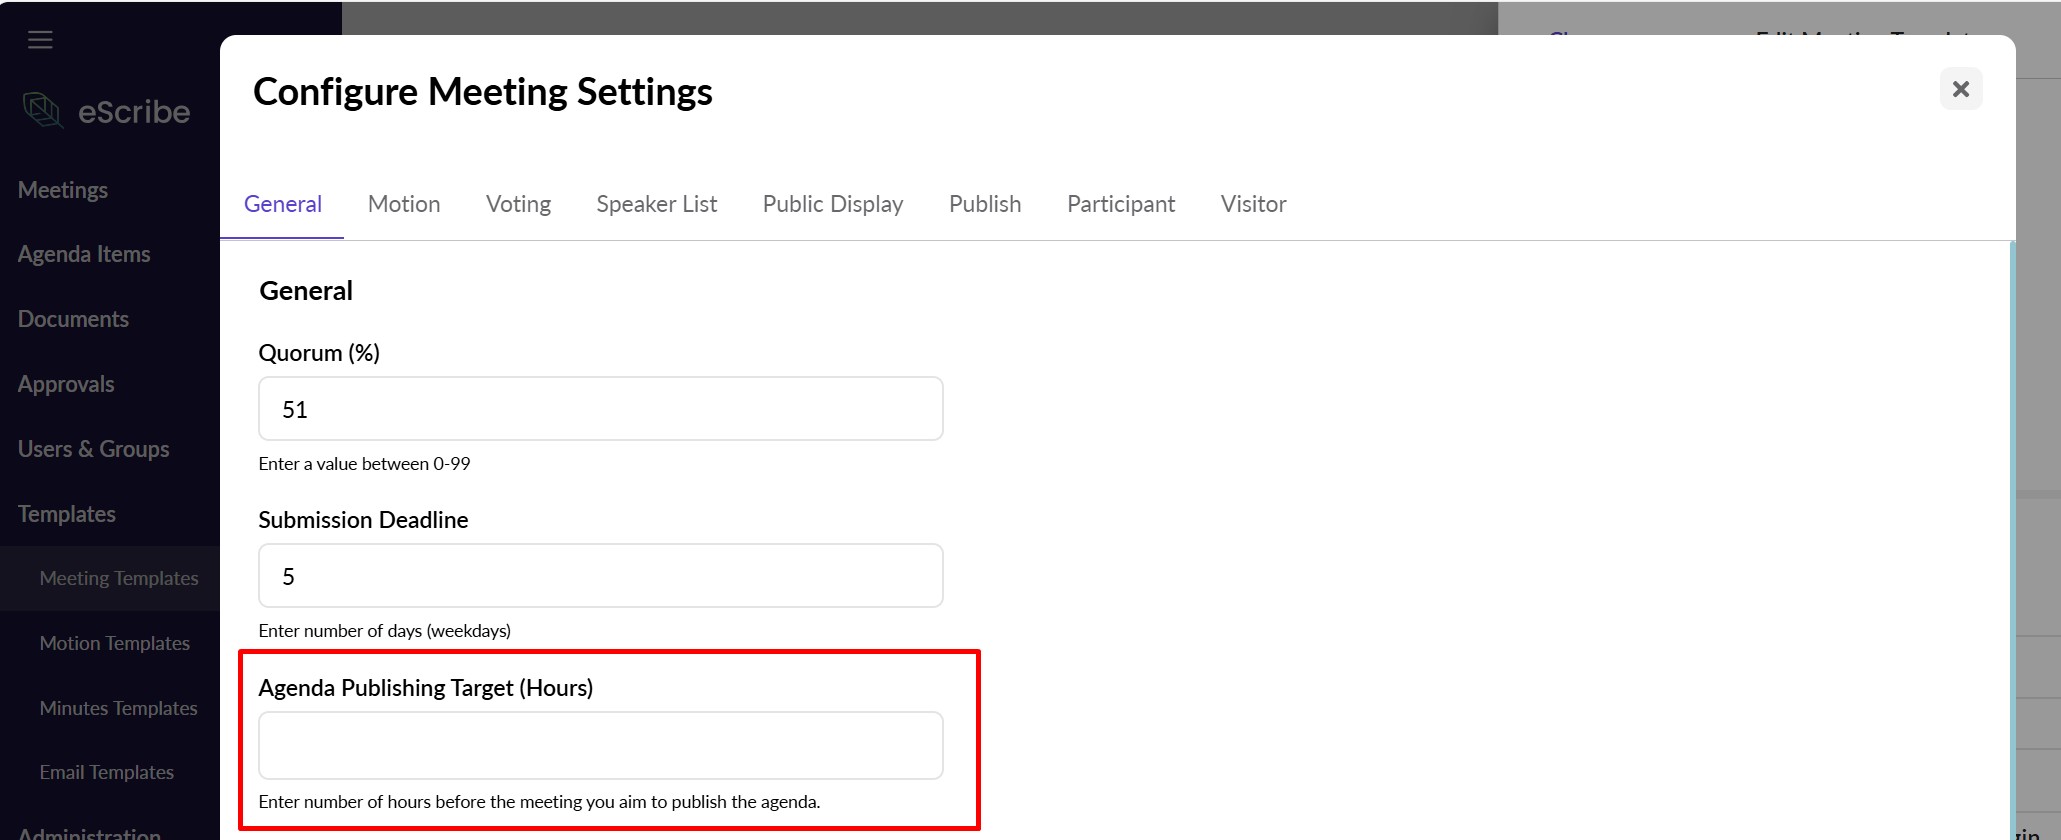Expand the Templates sidebar section
This screenshot has width=2061, height=840.
(x=67, y=514)
